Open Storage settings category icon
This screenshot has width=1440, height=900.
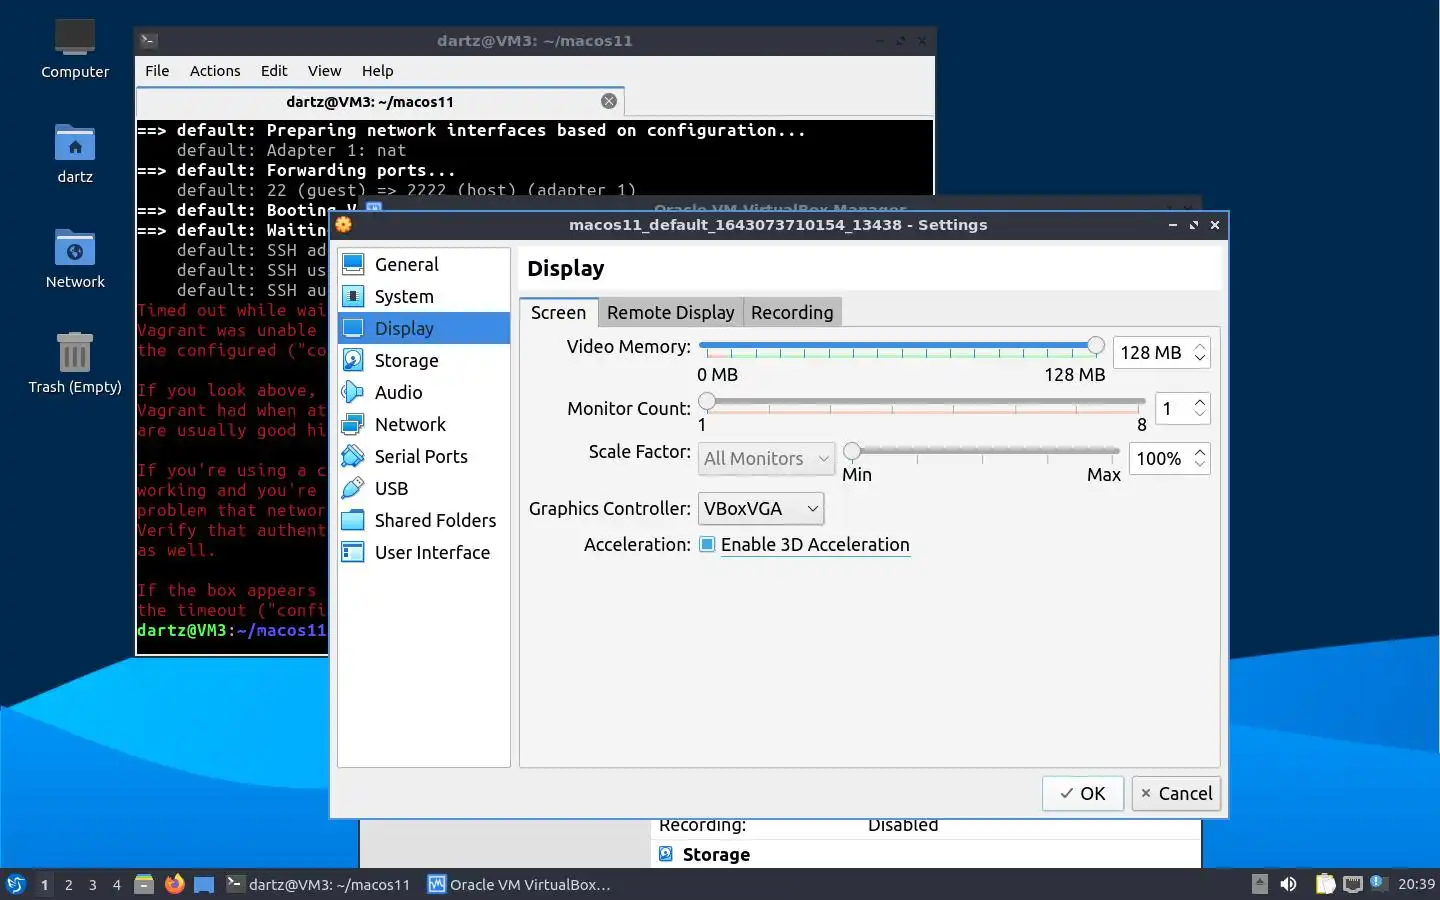tap(353, 360)
